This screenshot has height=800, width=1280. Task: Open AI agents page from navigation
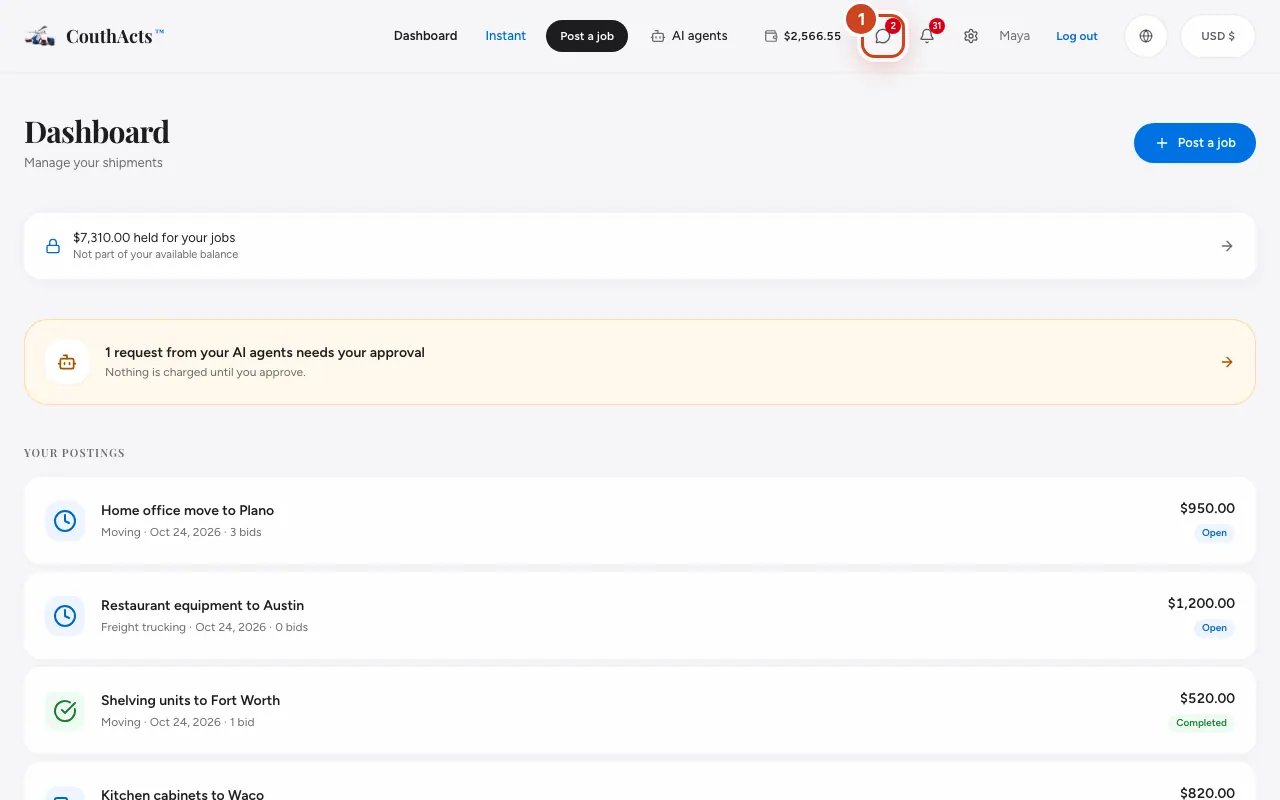[x=689, y=36]
